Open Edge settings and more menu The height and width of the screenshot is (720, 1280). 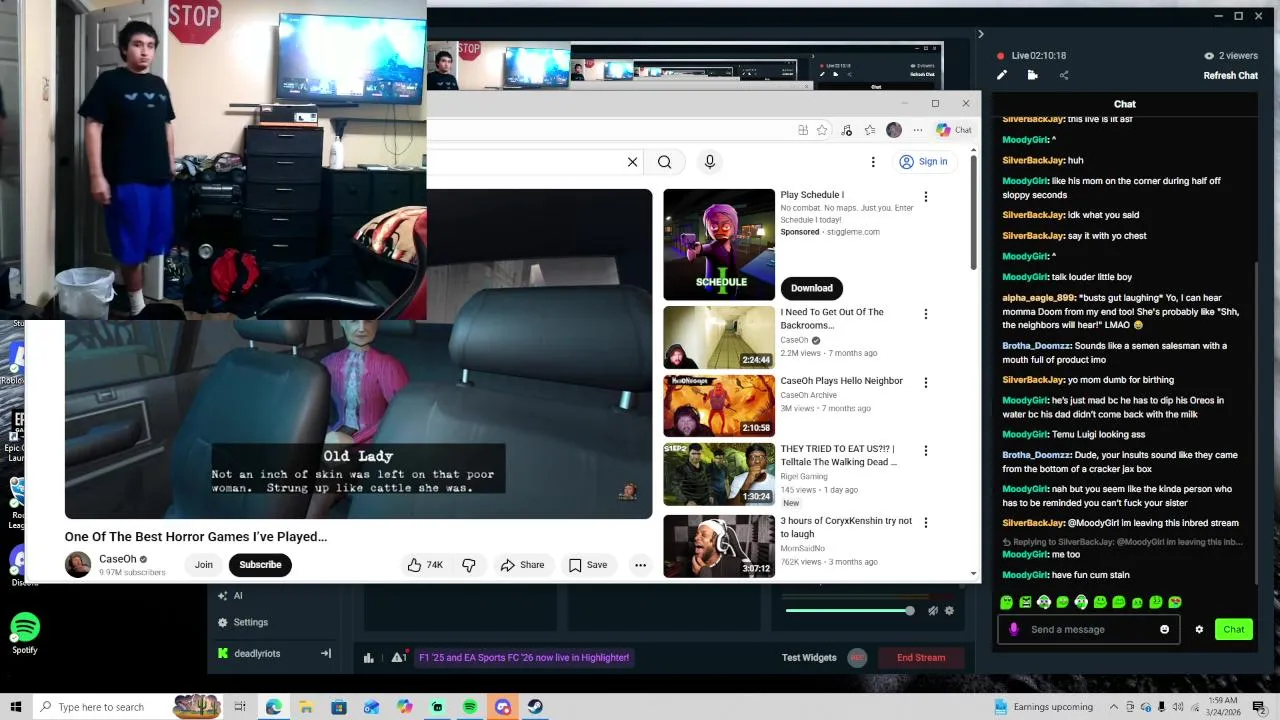pos(918,130)
